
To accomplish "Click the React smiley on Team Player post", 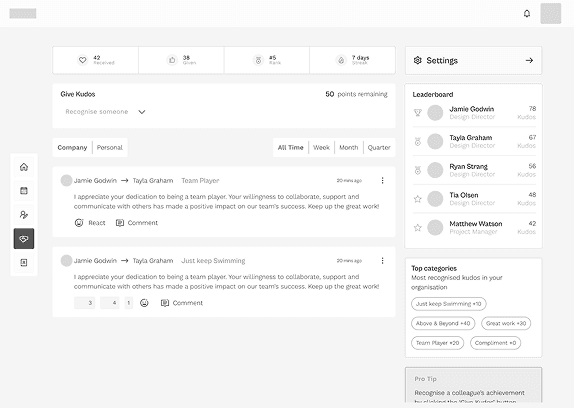I will point(79,223).
